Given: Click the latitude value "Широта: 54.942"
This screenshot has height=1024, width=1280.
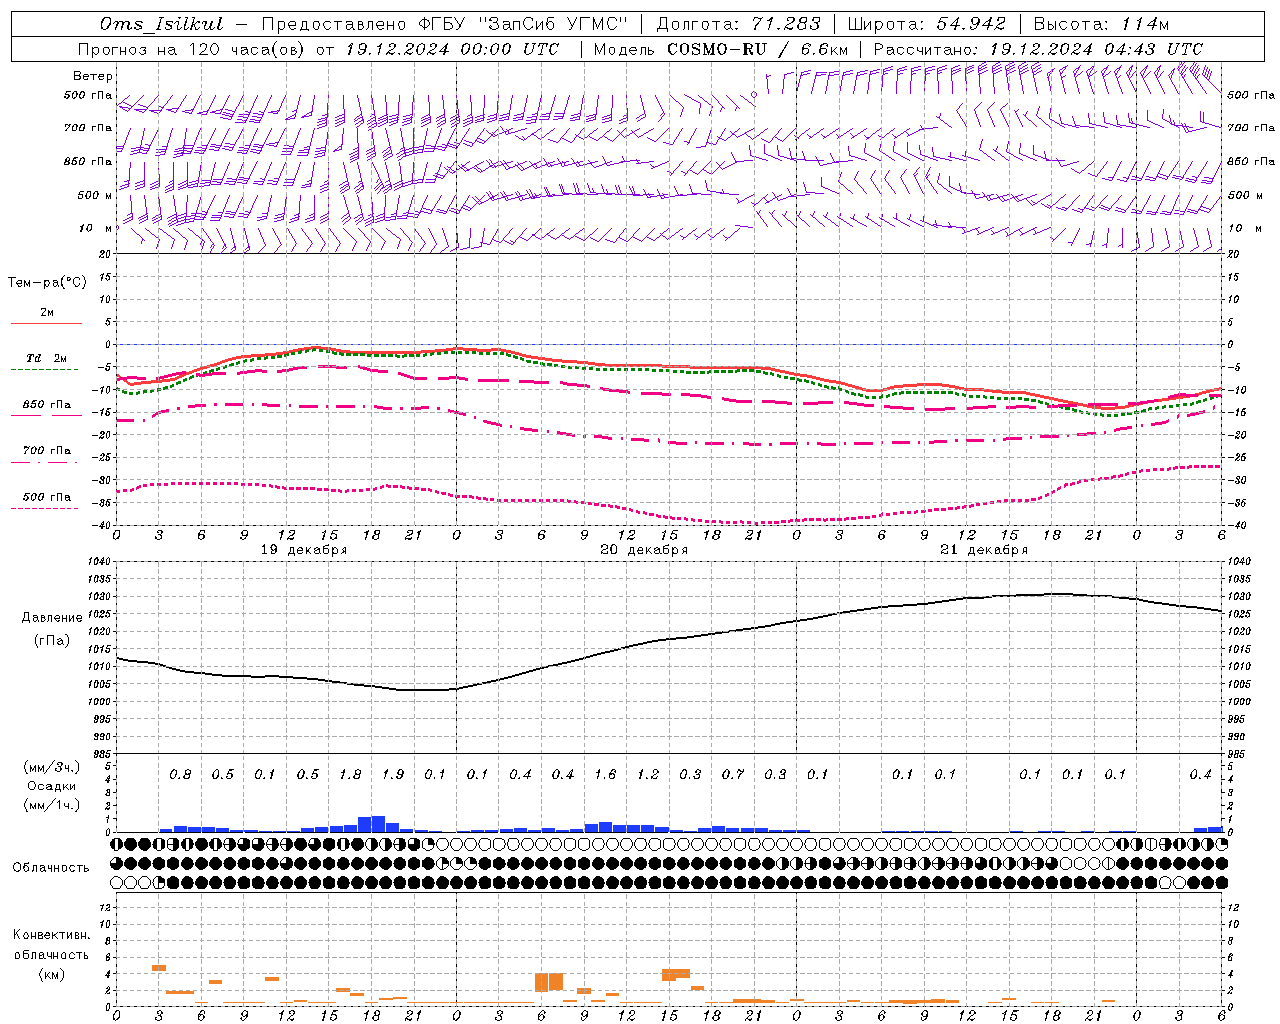Looking at the screenshot, I should pyautogui.click(x=926, y=24).
